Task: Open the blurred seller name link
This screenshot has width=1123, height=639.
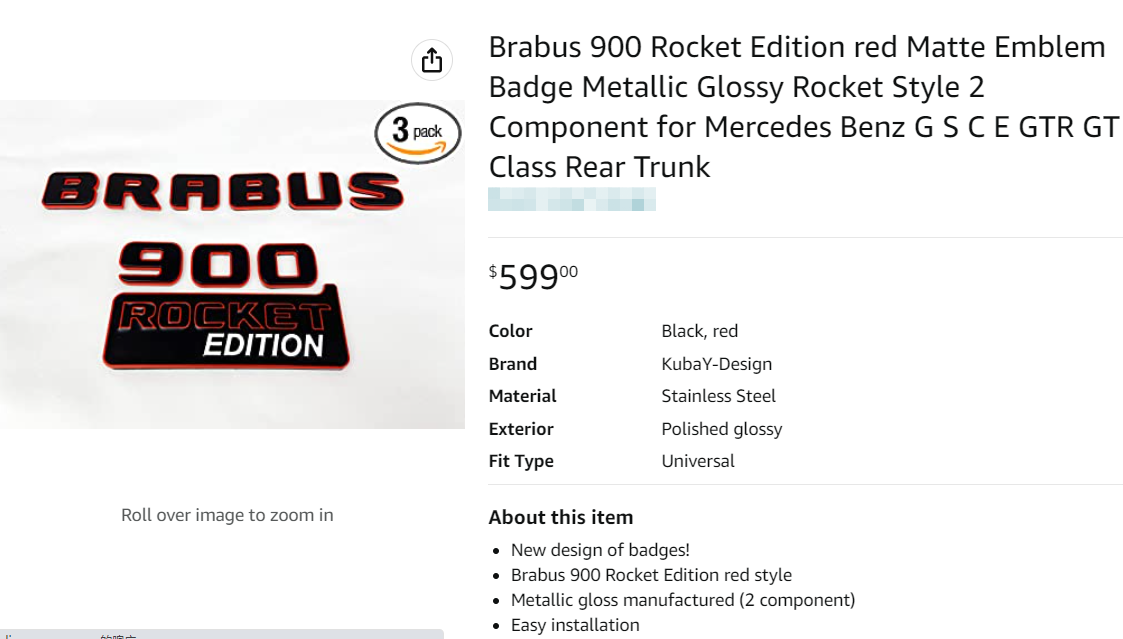Action: coord(570,200)
